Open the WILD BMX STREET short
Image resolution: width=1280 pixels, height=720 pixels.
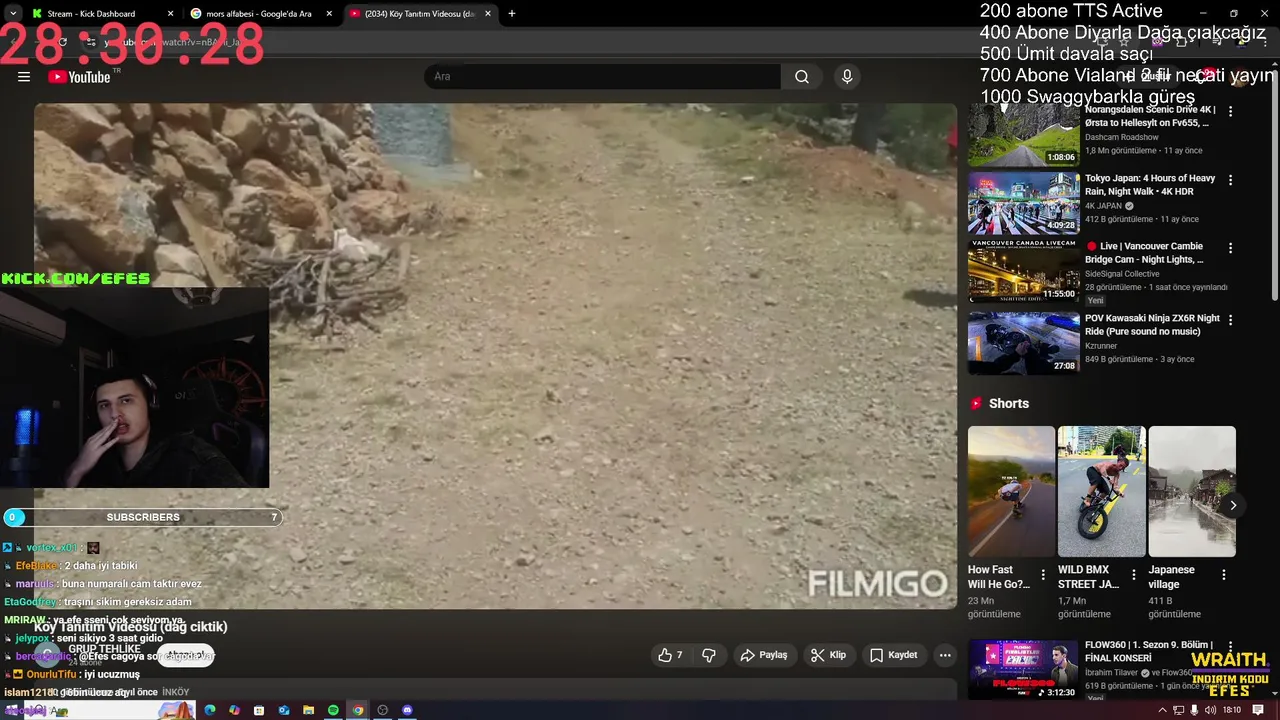tap(1102, 491)
